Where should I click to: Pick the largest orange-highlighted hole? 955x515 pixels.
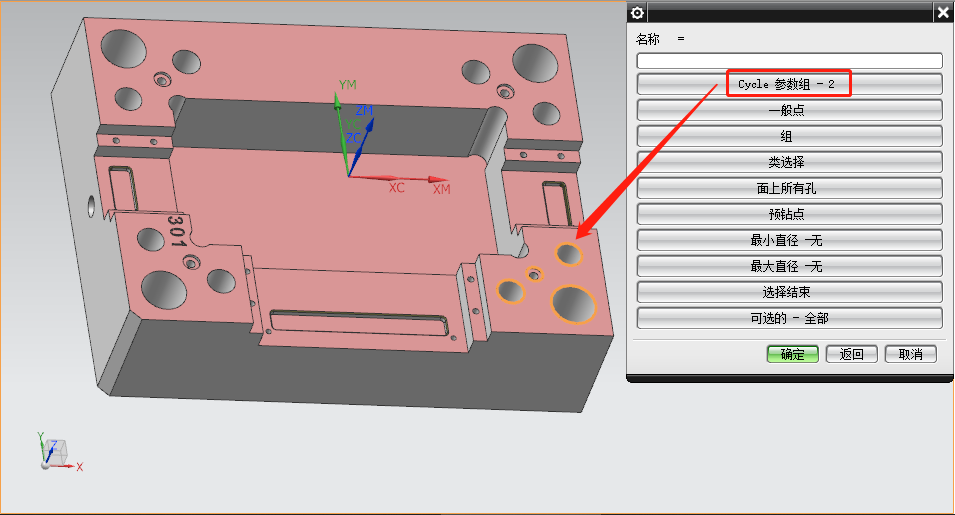(572, 304)
